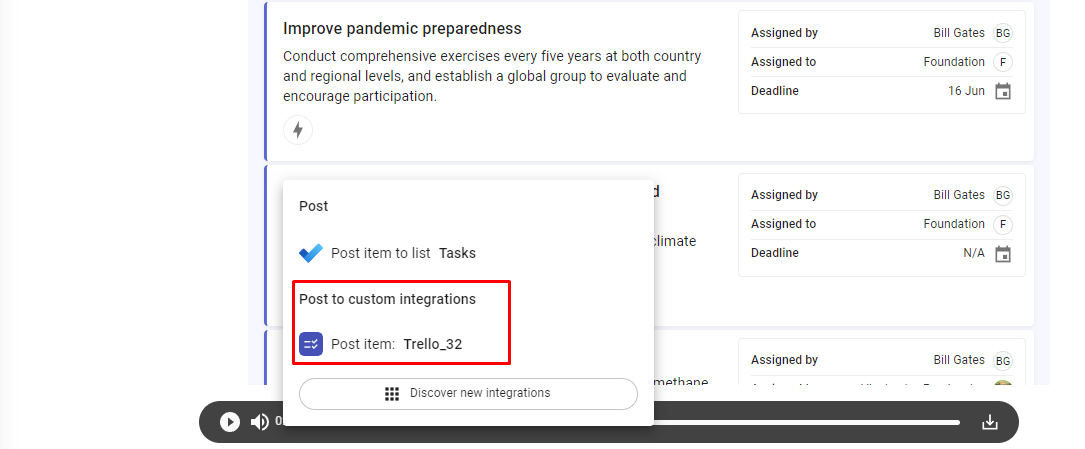
Task: Mute the audio player volume
Action: pyautogui.click(x=259, y=422)
